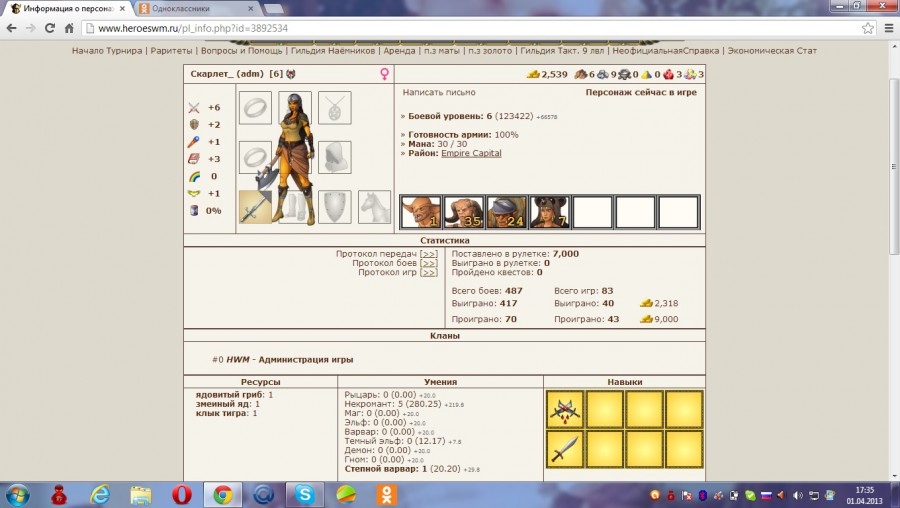Reload the page with refresh icon
Viewport: 900px width, 508px height.
[x=50, y=28]
